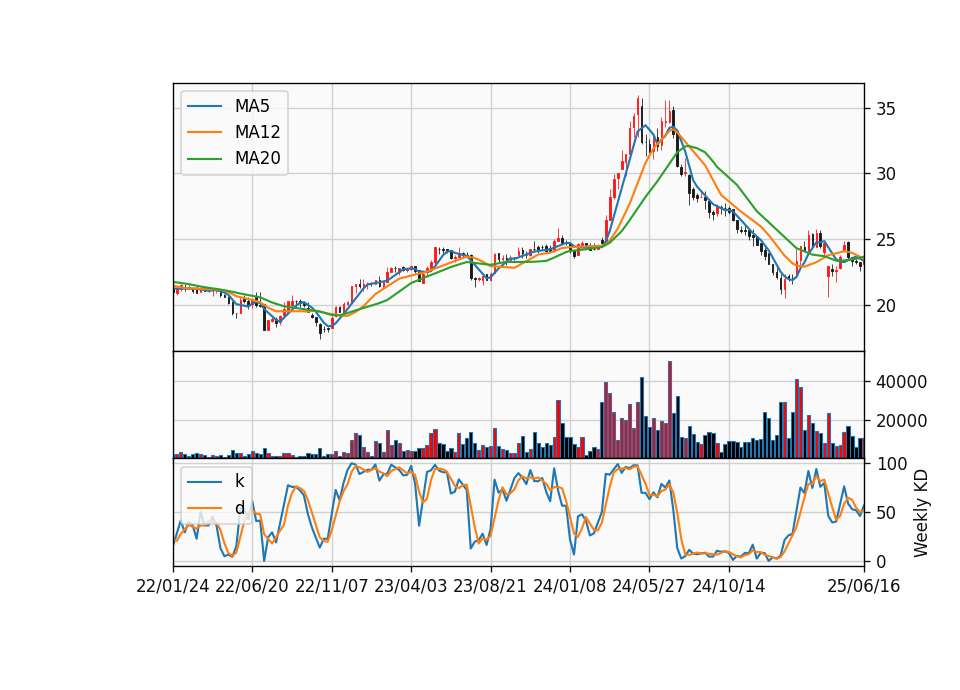
Task: Click the orange d legend line sample
Action: (204, 508)
